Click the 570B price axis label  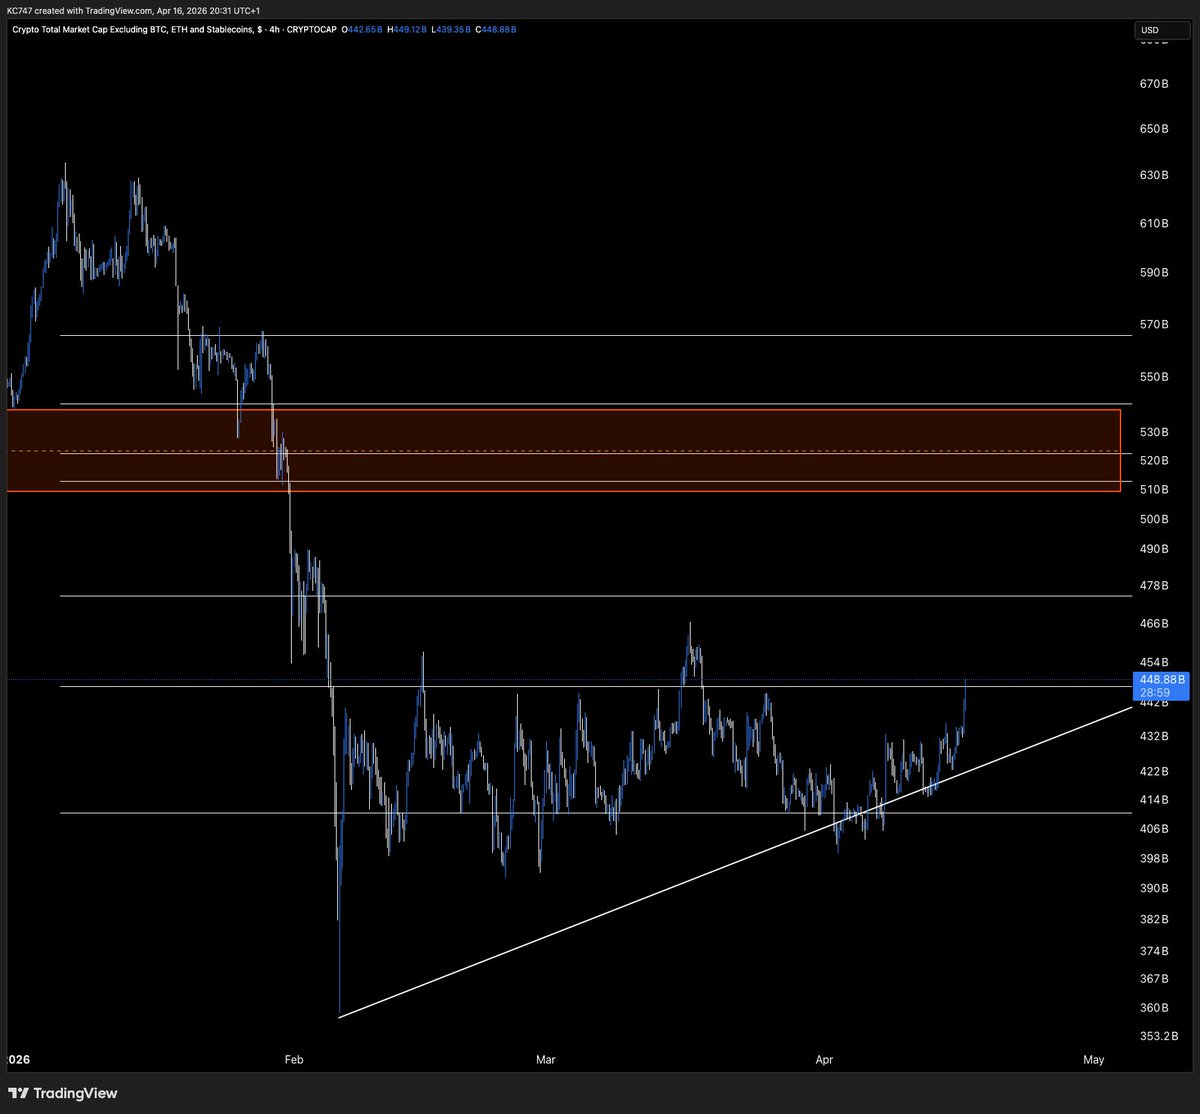pyautogui.click(x=1153, y=324)
